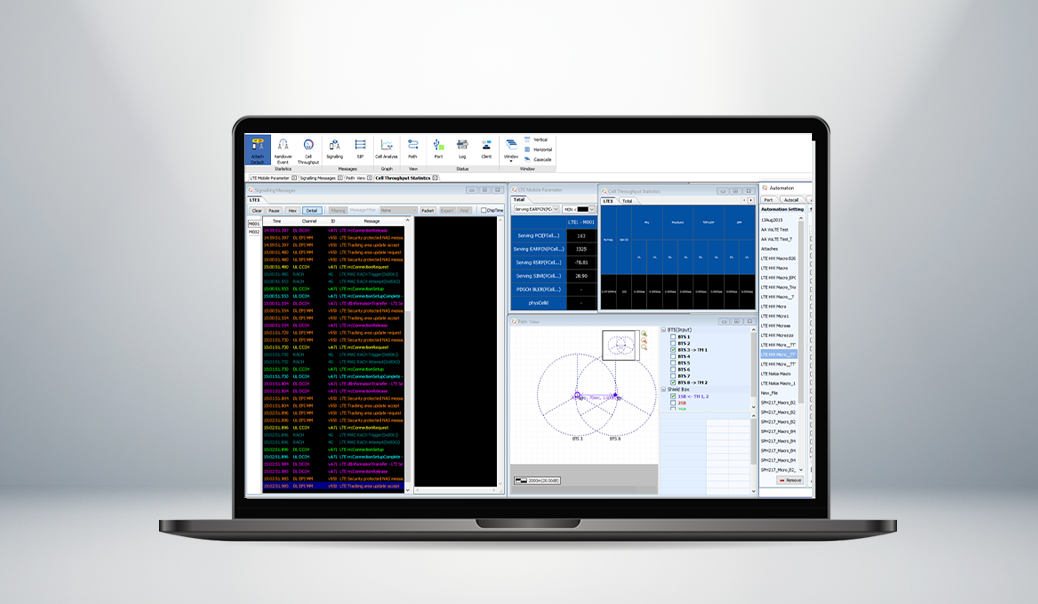This screenshot has width=1038, height=604.
Task: Open the MIN threshold color dropdown
Action: pos(592,209)
